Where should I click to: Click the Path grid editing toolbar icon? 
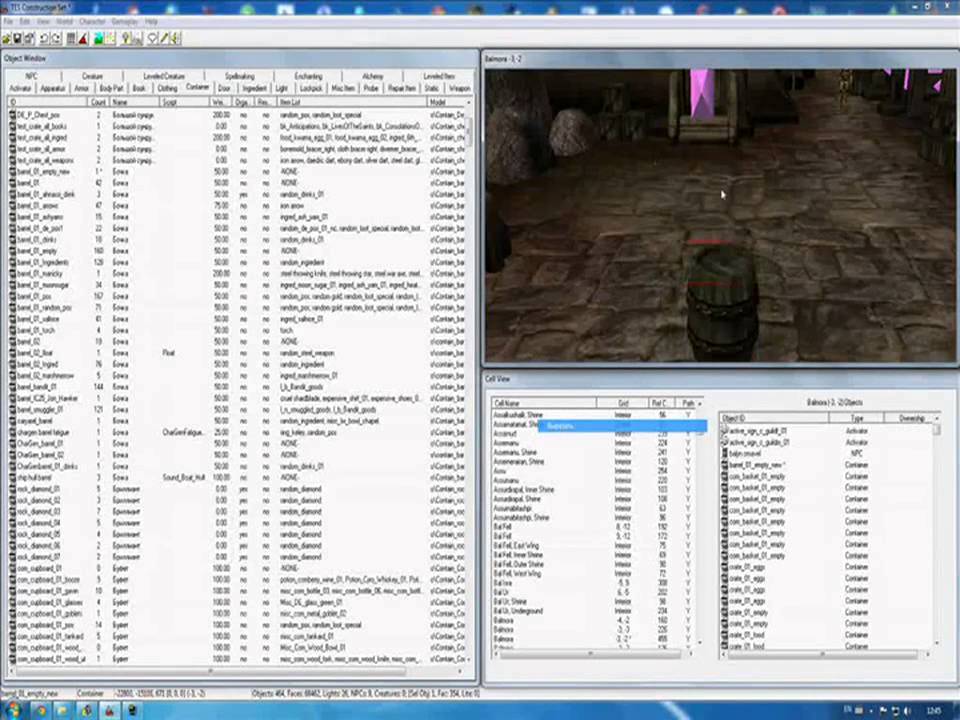tap(110, 39)
